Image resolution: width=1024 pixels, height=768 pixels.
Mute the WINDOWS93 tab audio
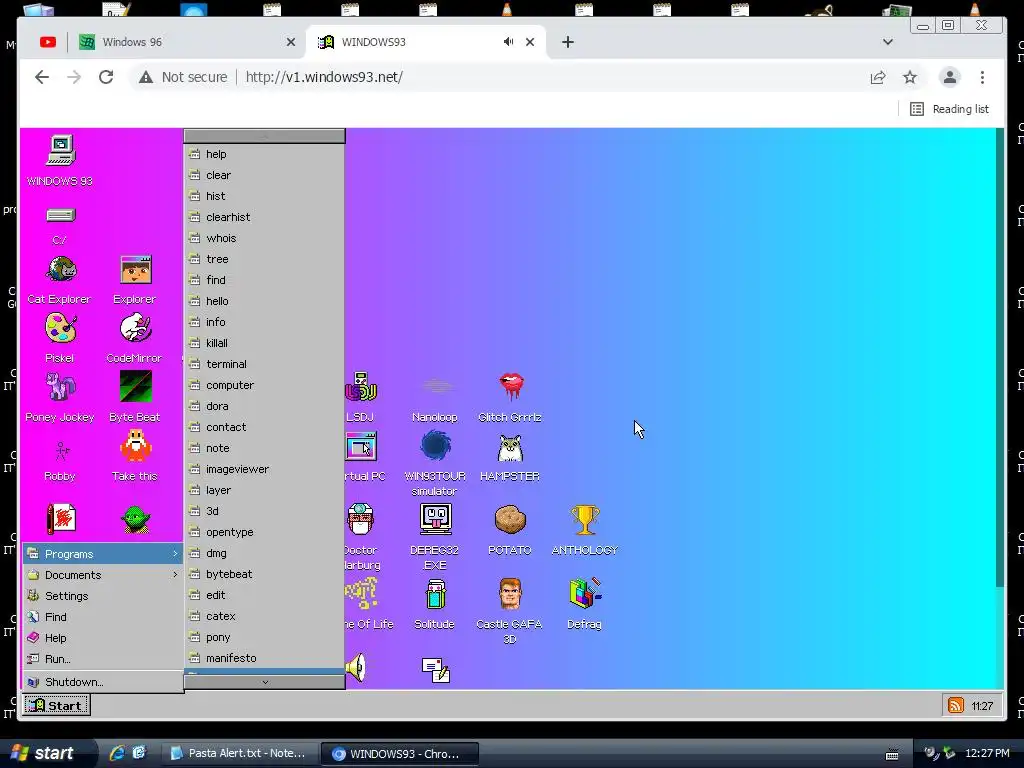[x=508, y=42]
